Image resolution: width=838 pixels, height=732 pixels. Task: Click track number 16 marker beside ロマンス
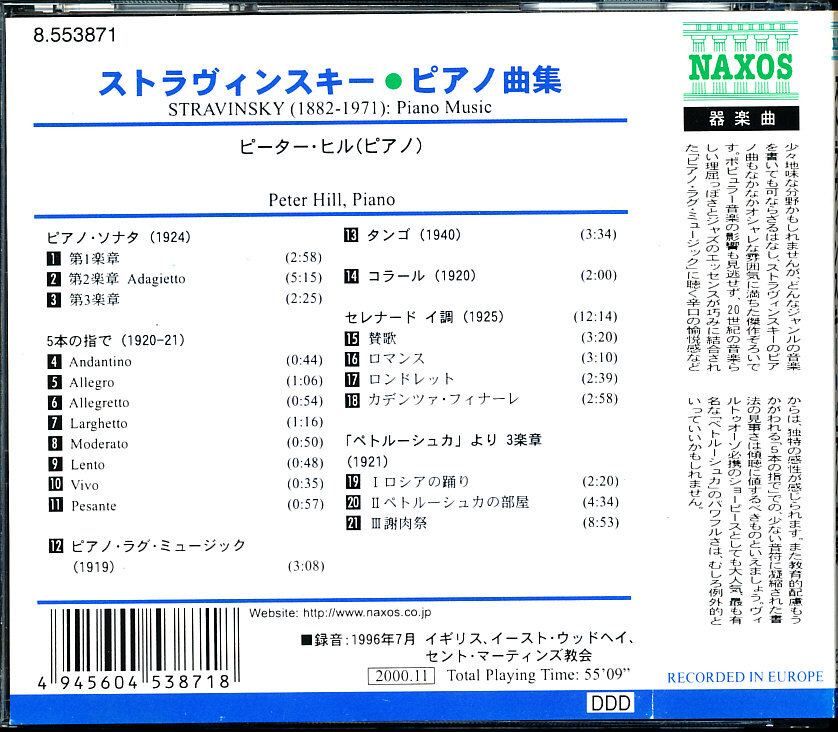click(x=352, y=359)
